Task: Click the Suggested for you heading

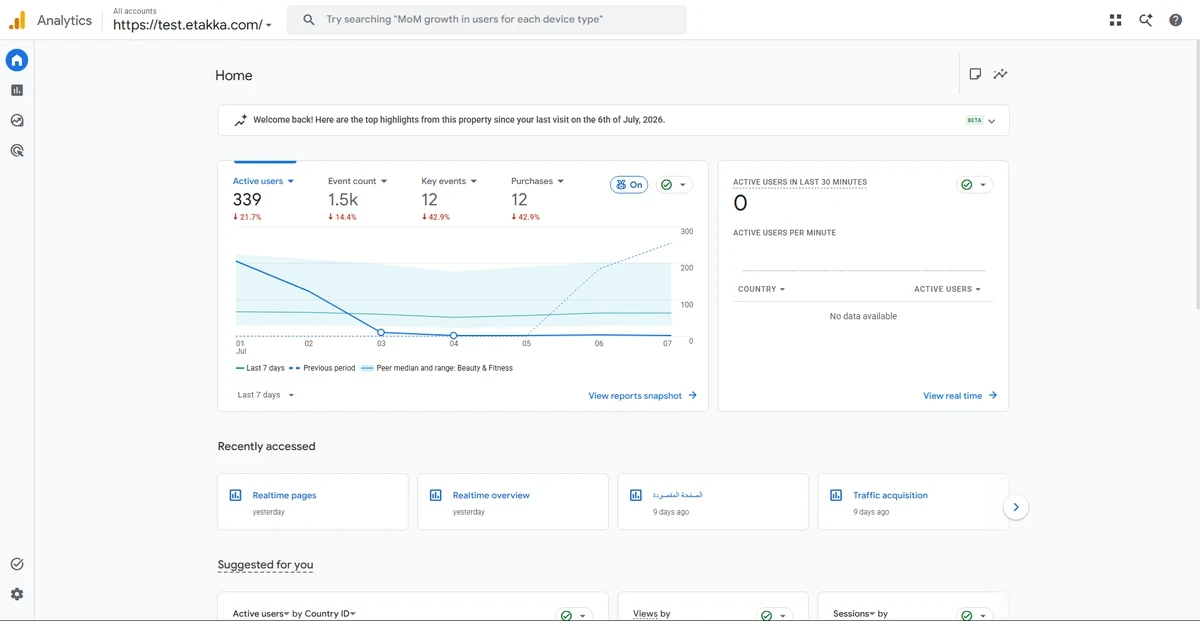Action: coord(265,565)
